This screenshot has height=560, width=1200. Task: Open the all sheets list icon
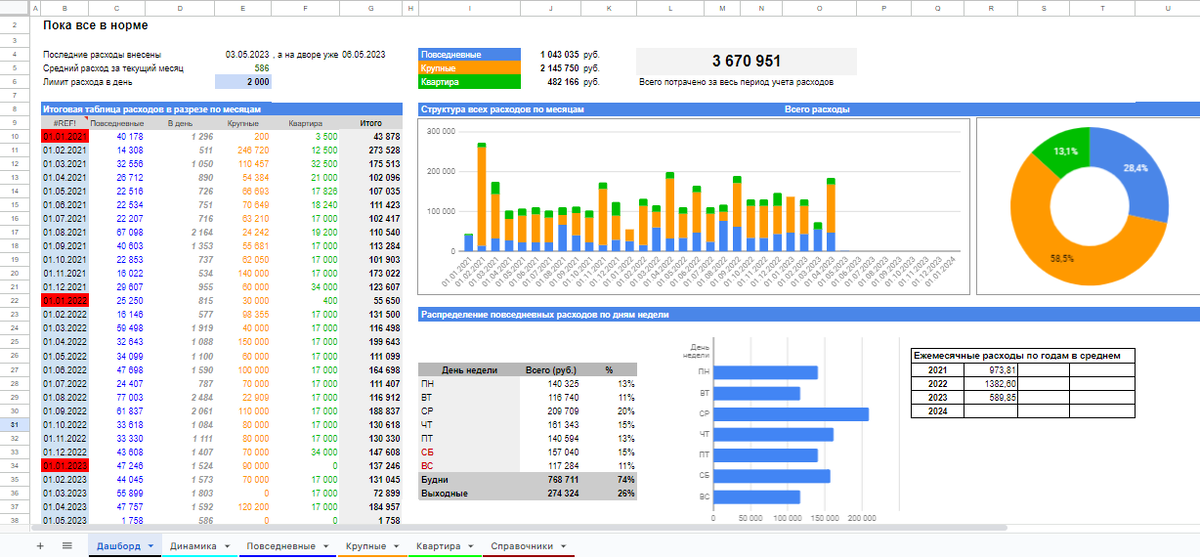pyautogui.click(x=67, y=546)
